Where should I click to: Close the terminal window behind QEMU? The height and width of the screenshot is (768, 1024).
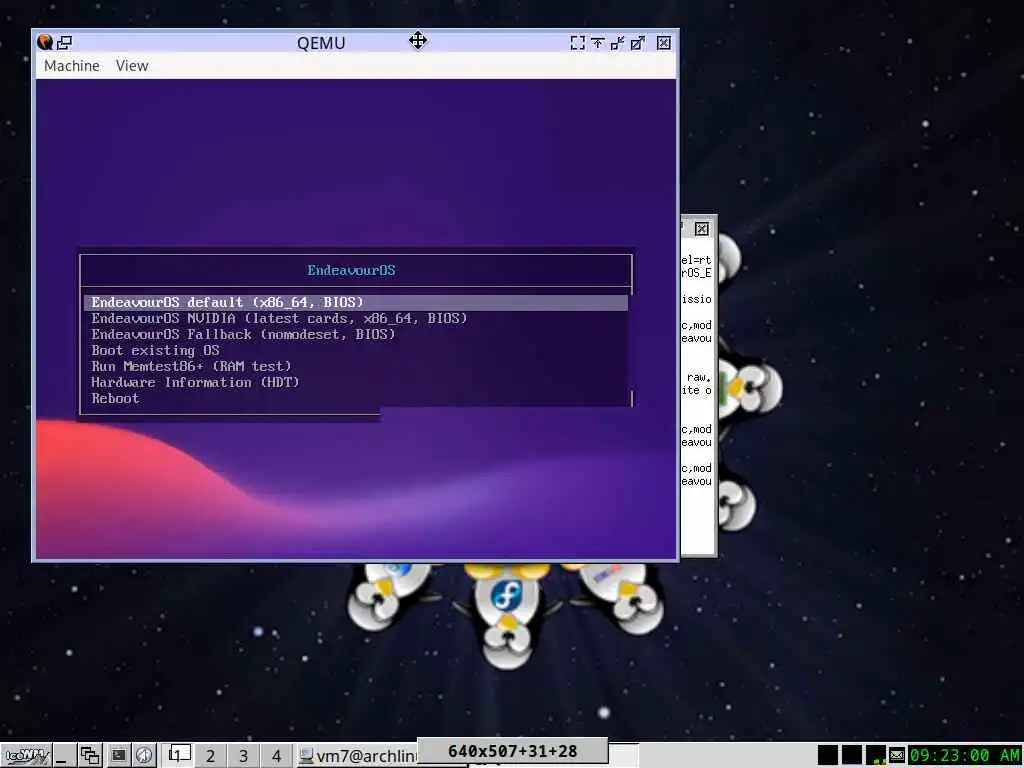pyautogui.click(x=701, y=229)
